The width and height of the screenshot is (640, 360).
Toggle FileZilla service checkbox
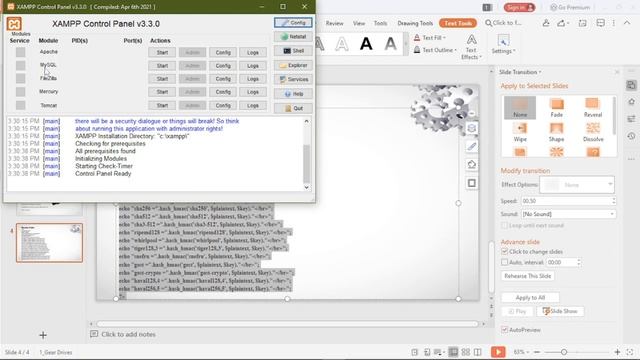pos(20,78)
